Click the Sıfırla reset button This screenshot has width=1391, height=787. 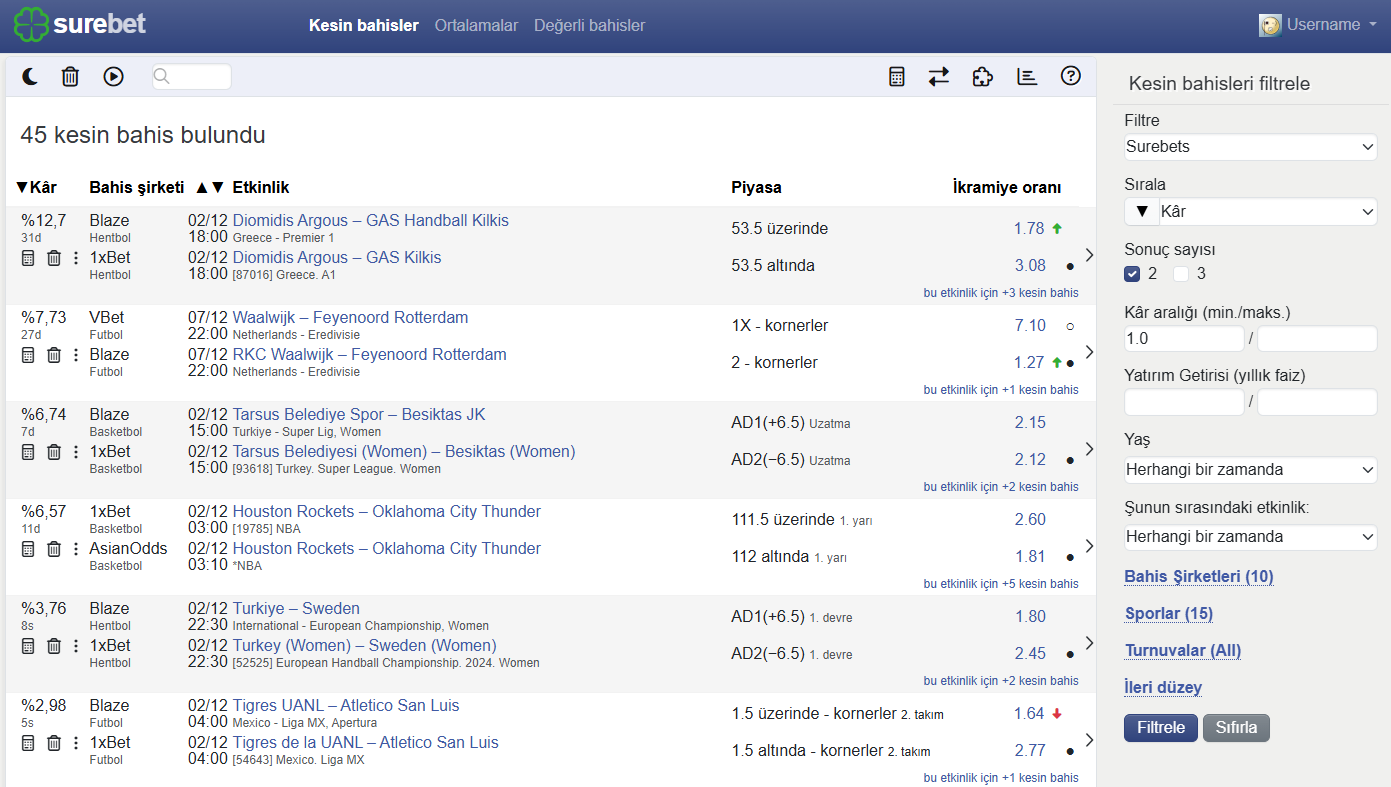[1236, 727]
